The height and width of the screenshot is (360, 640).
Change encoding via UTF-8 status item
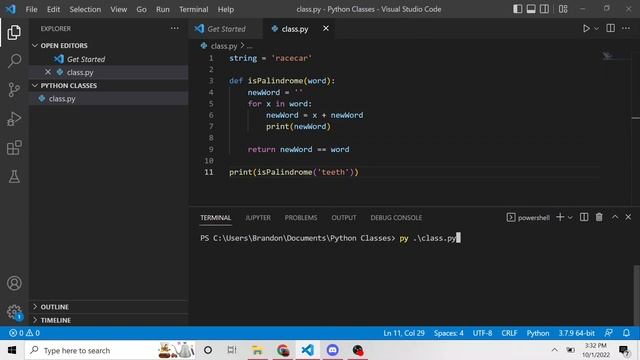(x=482, y=333)
